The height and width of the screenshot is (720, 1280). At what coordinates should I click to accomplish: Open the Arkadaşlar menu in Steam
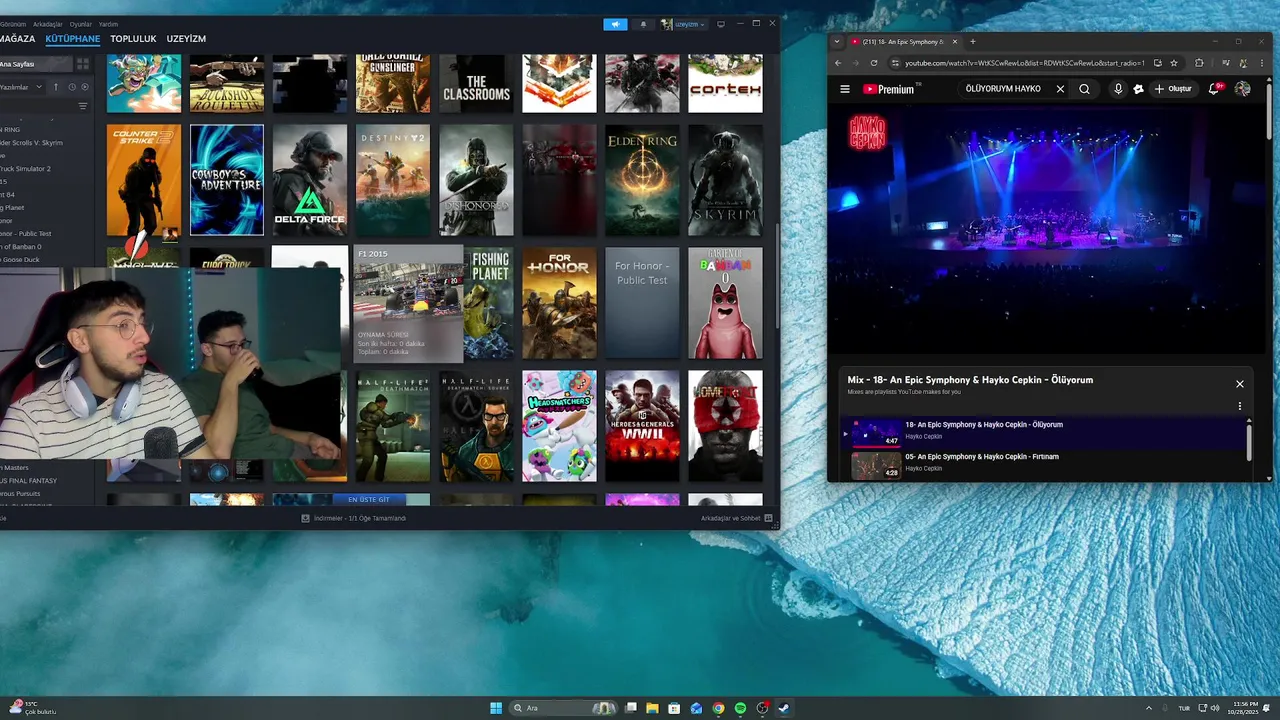coord(47,24)
